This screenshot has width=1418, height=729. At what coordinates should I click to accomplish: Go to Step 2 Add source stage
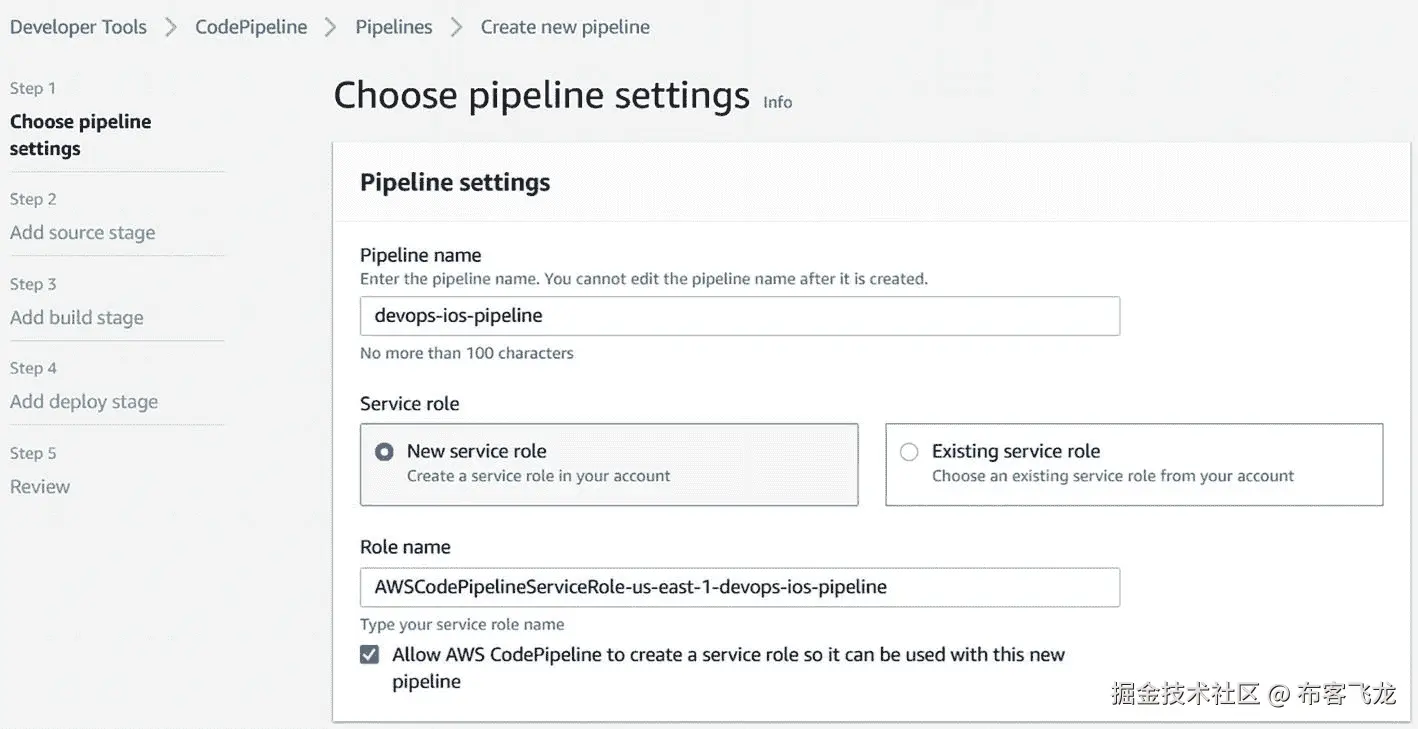pyautogui.click(x=82, y=233)
